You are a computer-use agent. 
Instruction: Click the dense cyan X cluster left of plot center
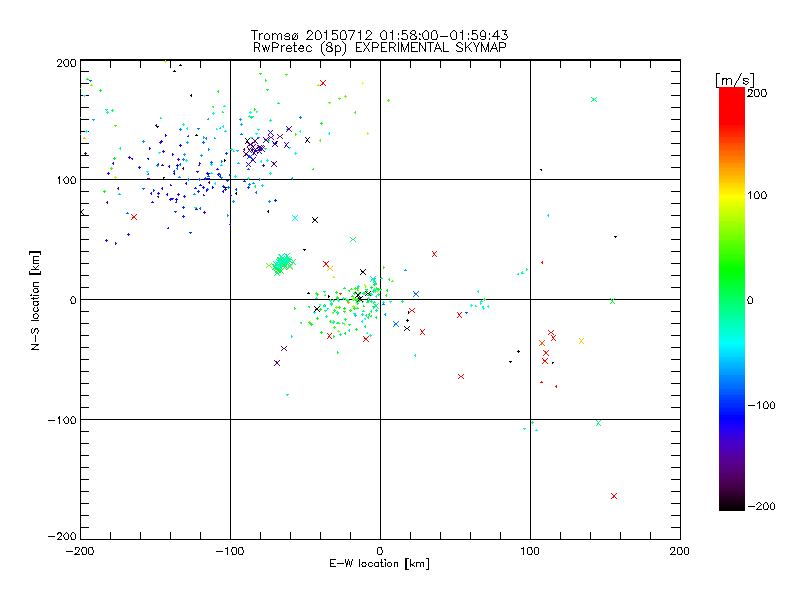pyautogui.click(x=282, y=263)
